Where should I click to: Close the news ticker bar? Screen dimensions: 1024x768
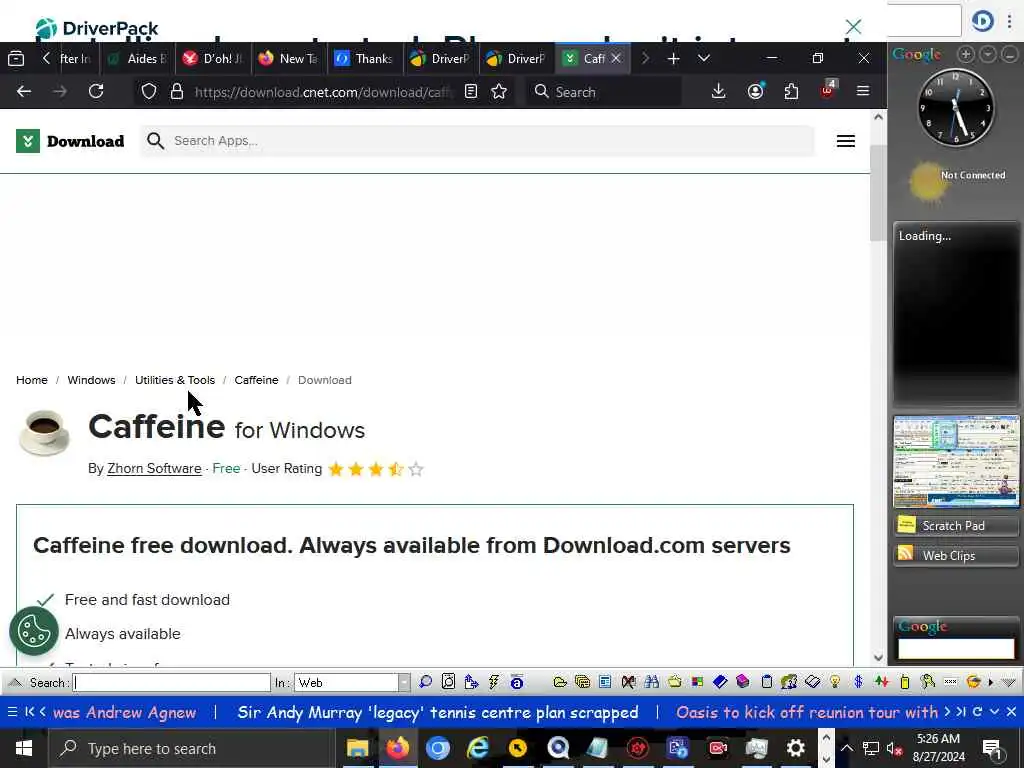click(1011, 712)
